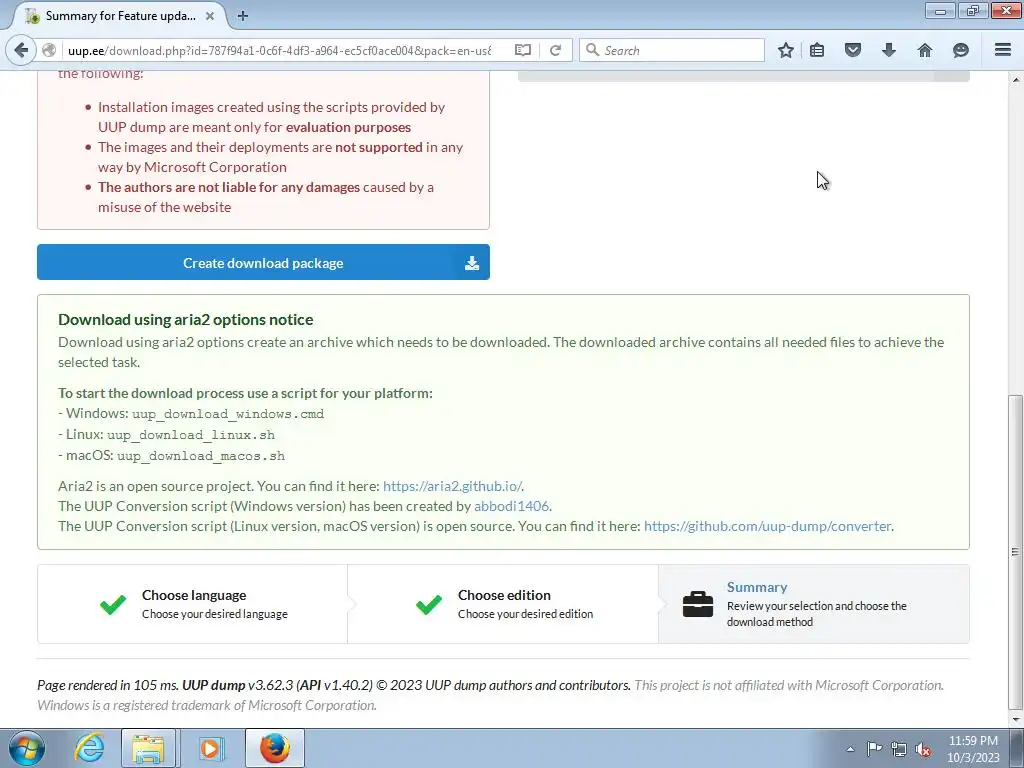Save page to Pocket icon

coord(853,50)
